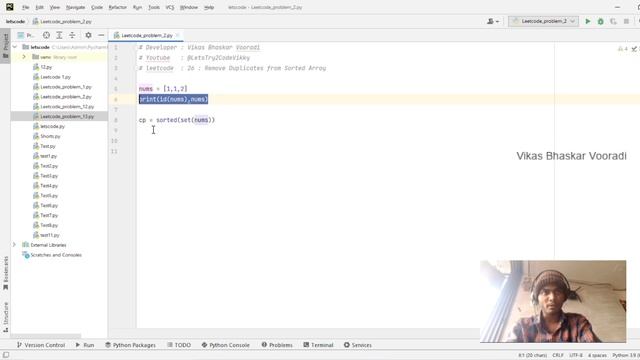The image size is (640, 360).
Task: Toggle the Bookmarks side tool window
Action: 6,273
